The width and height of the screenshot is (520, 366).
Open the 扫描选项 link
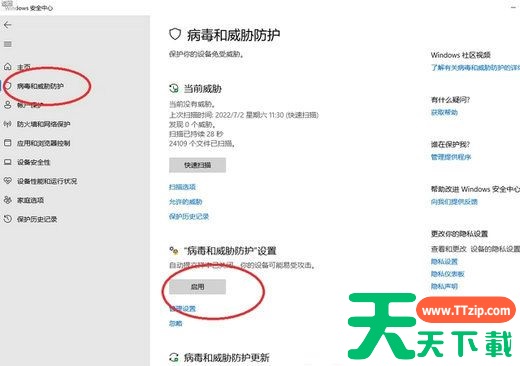click(182, 187)
